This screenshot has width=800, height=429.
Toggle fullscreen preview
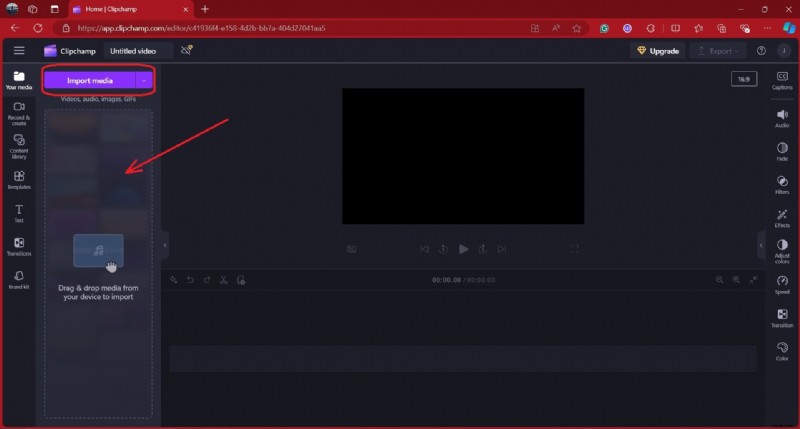tap(574, 249)
